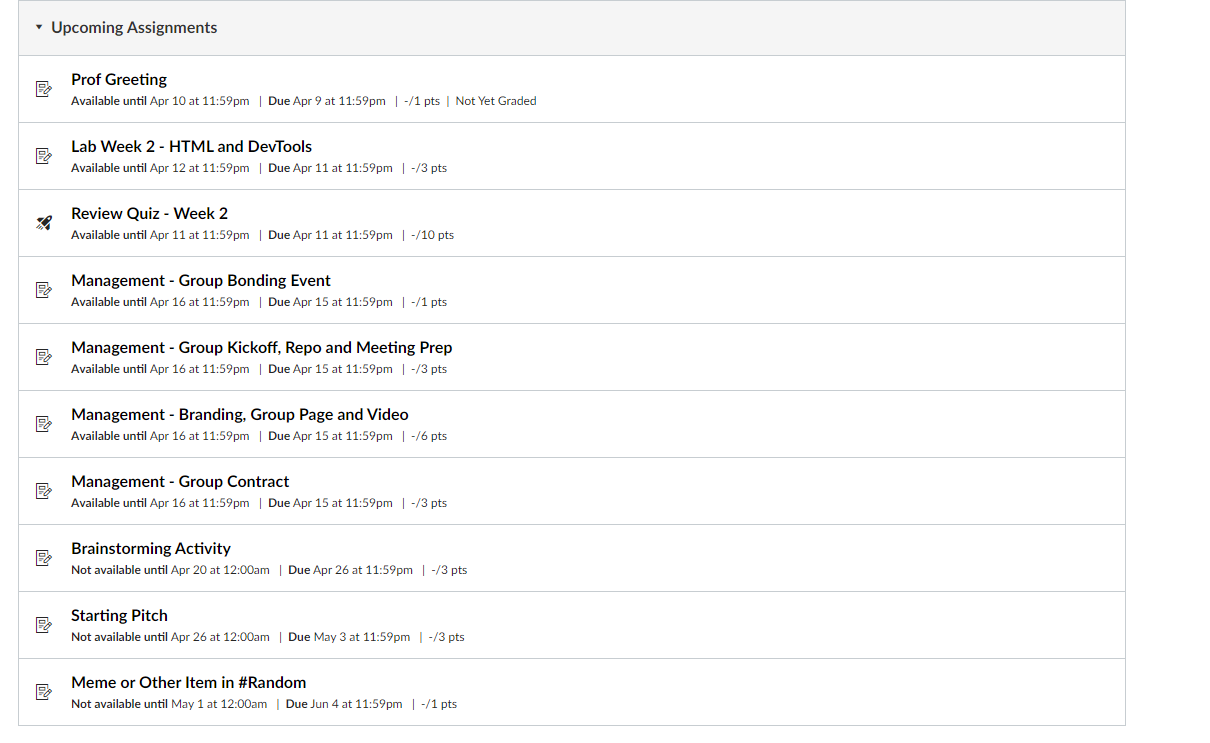Viewport: 1210px width, 743px height.
Task: Click icon next to Group Kickoff assignment
Action: (x=43, y=357)
